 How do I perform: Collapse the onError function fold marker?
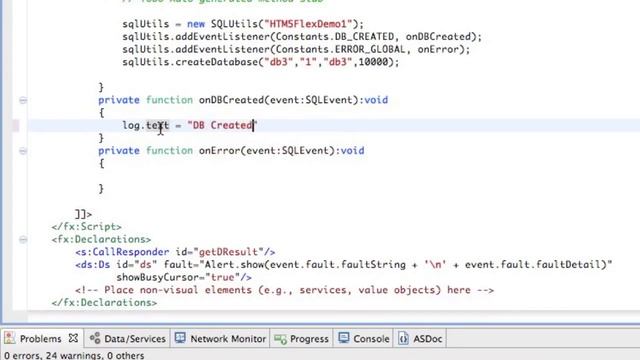23,151
